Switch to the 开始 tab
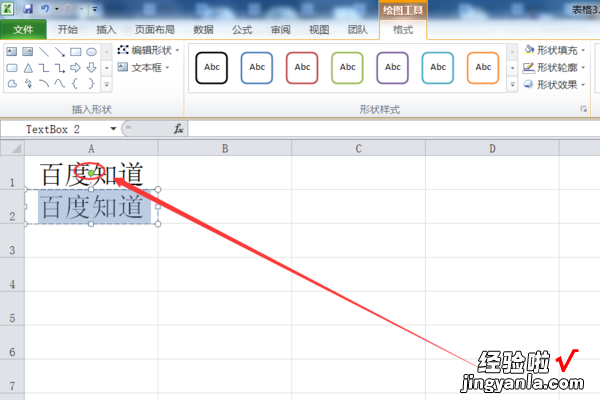600x400 pixels. pyautogui.click(x=68, y=29)
